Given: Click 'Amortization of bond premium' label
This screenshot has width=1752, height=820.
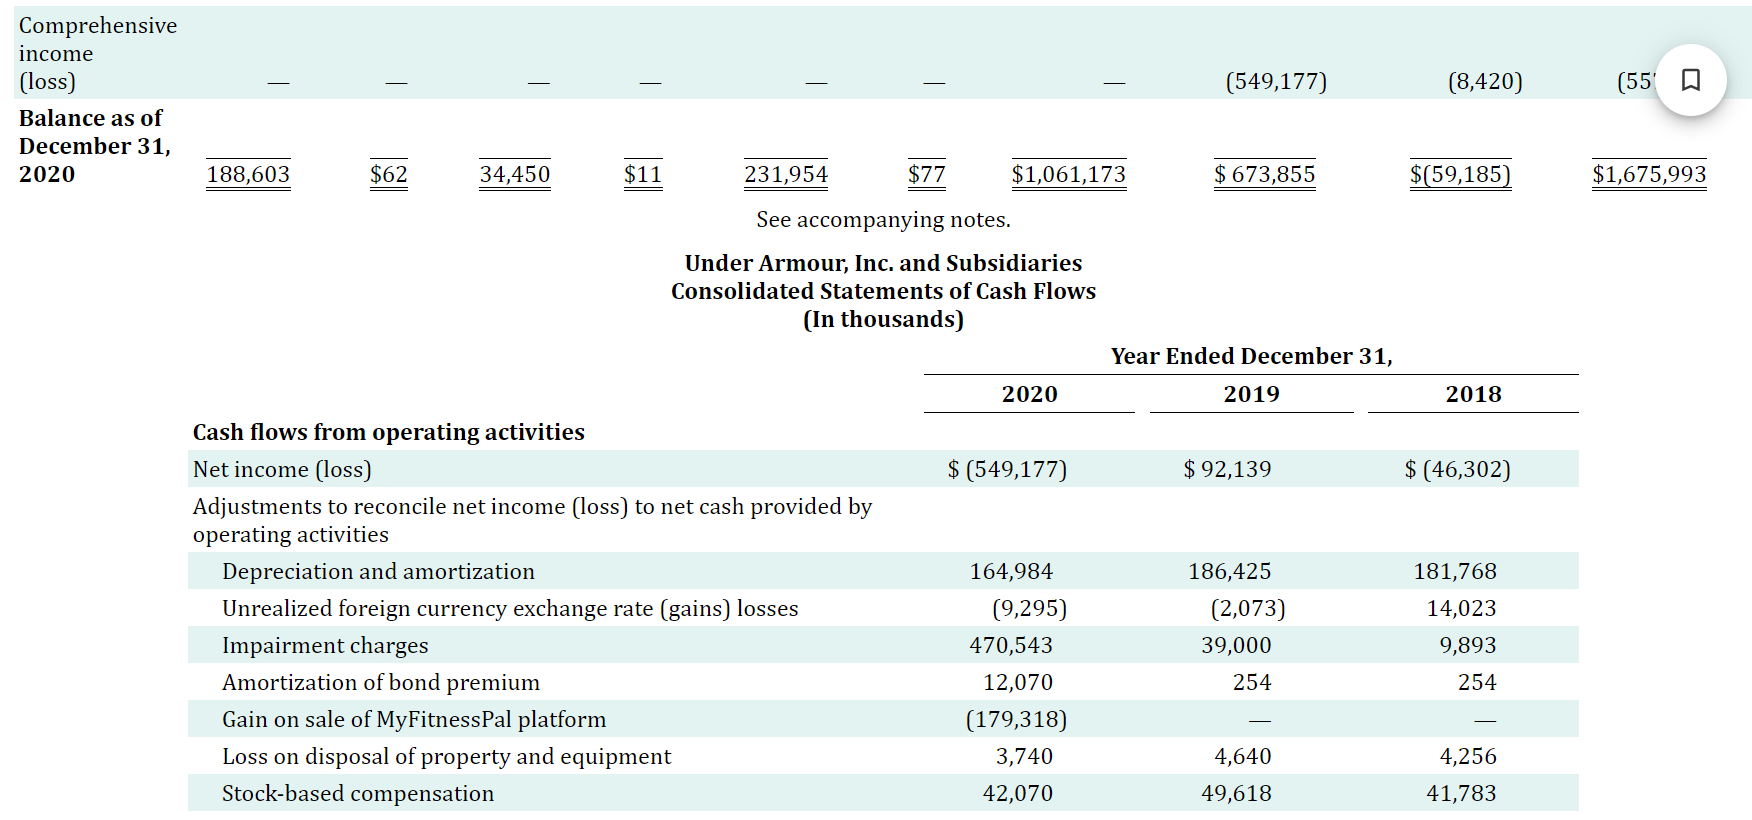Looking at the screenshot, I should point(381,682).
